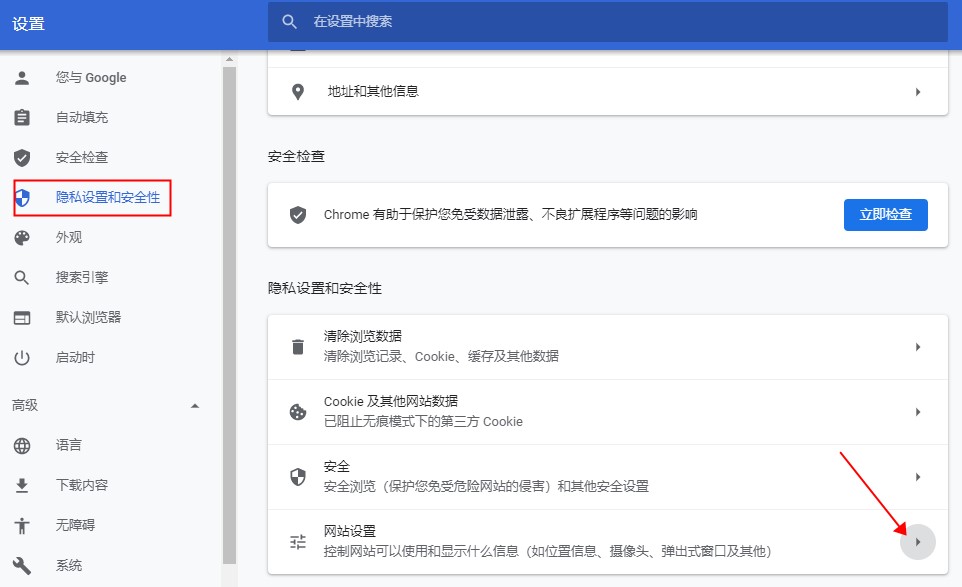Click the text 已阻止无痕模式下的第三方 Cookie
Image resolution: width=962 pixels, height=587 pixels.
tap(423, 422)
